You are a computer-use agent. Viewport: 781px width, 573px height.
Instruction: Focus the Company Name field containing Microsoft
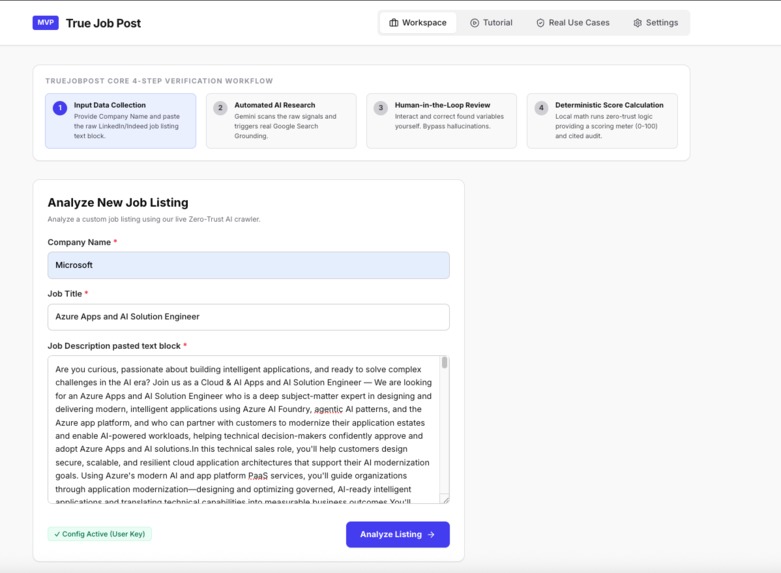click(x=249, y=265)
